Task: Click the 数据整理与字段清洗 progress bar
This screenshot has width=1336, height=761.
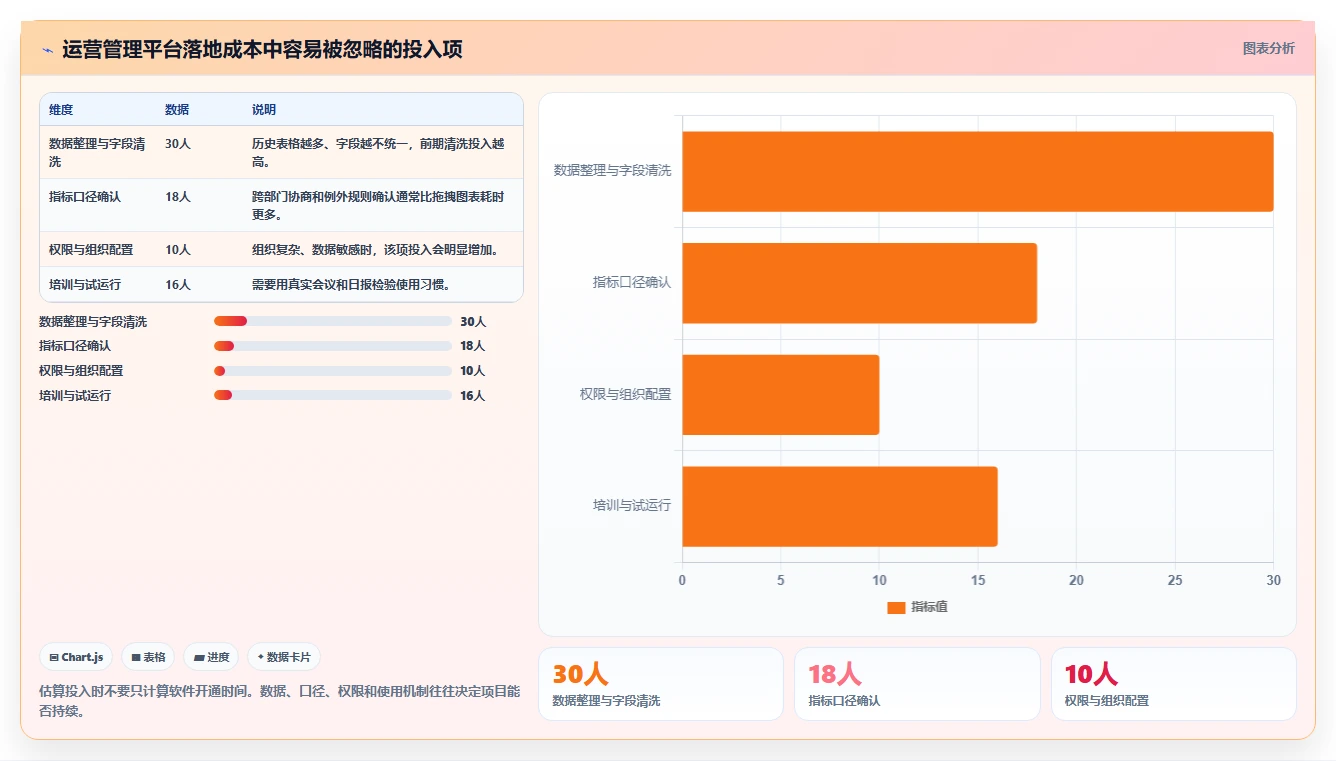Action: click(x=333, y=321)
